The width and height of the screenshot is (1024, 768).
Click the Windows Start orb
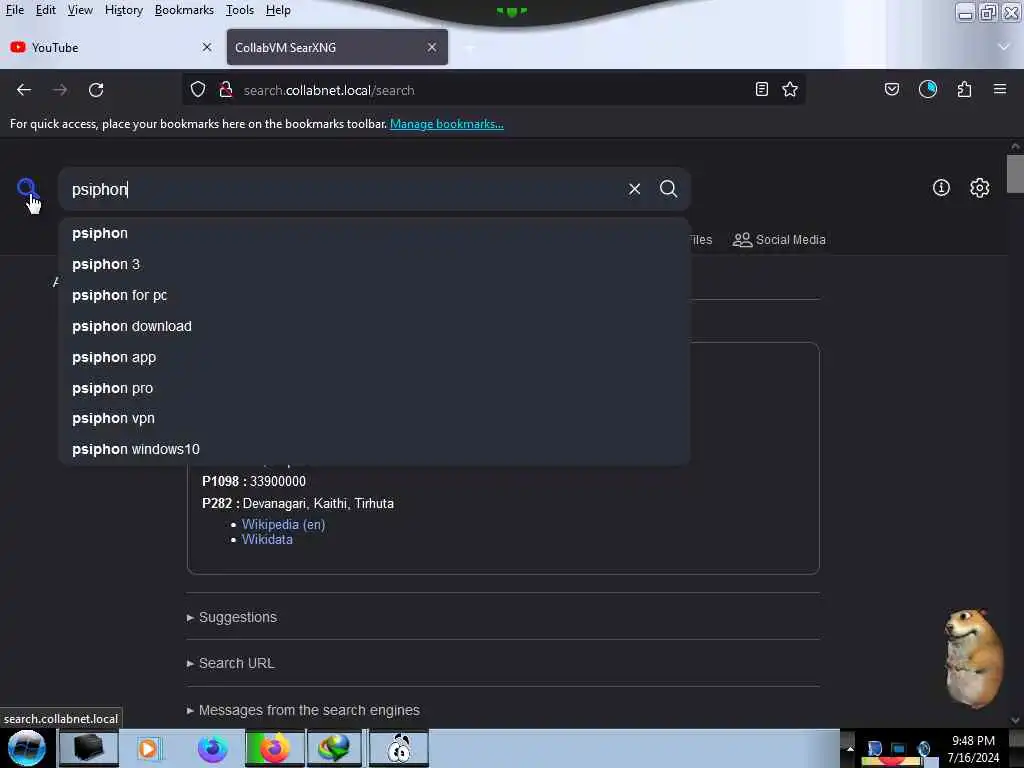(x=27, y=748)
